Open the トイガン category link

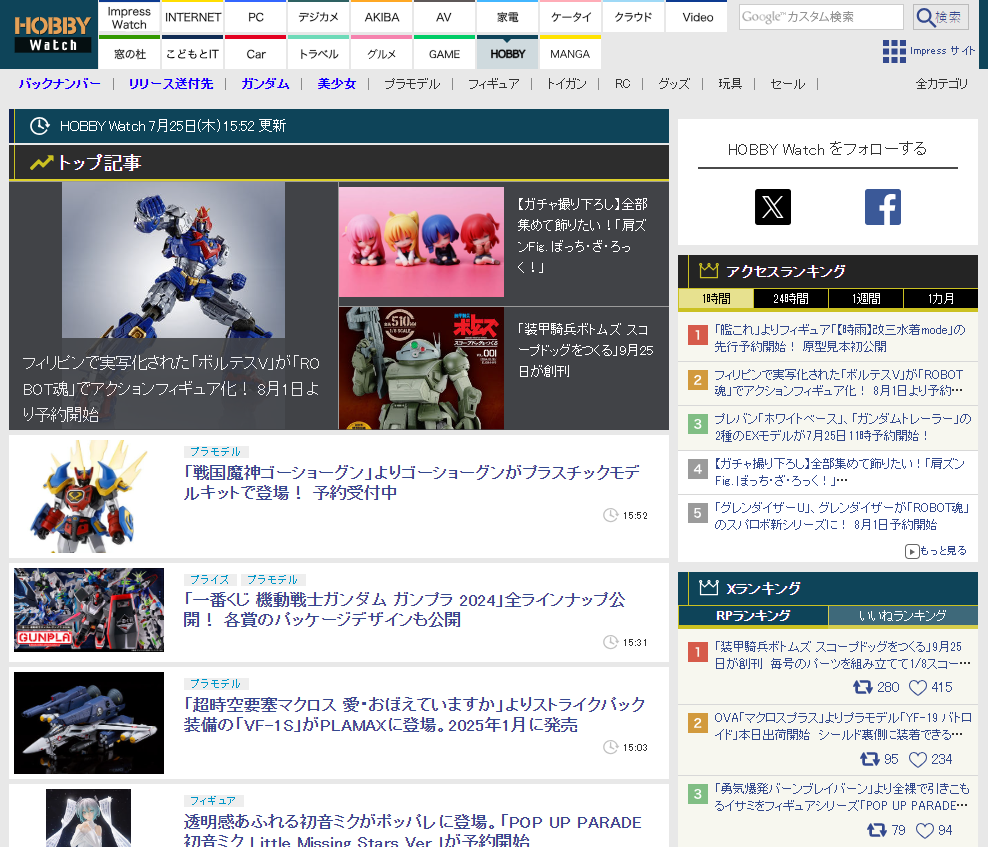click(566, 84)
